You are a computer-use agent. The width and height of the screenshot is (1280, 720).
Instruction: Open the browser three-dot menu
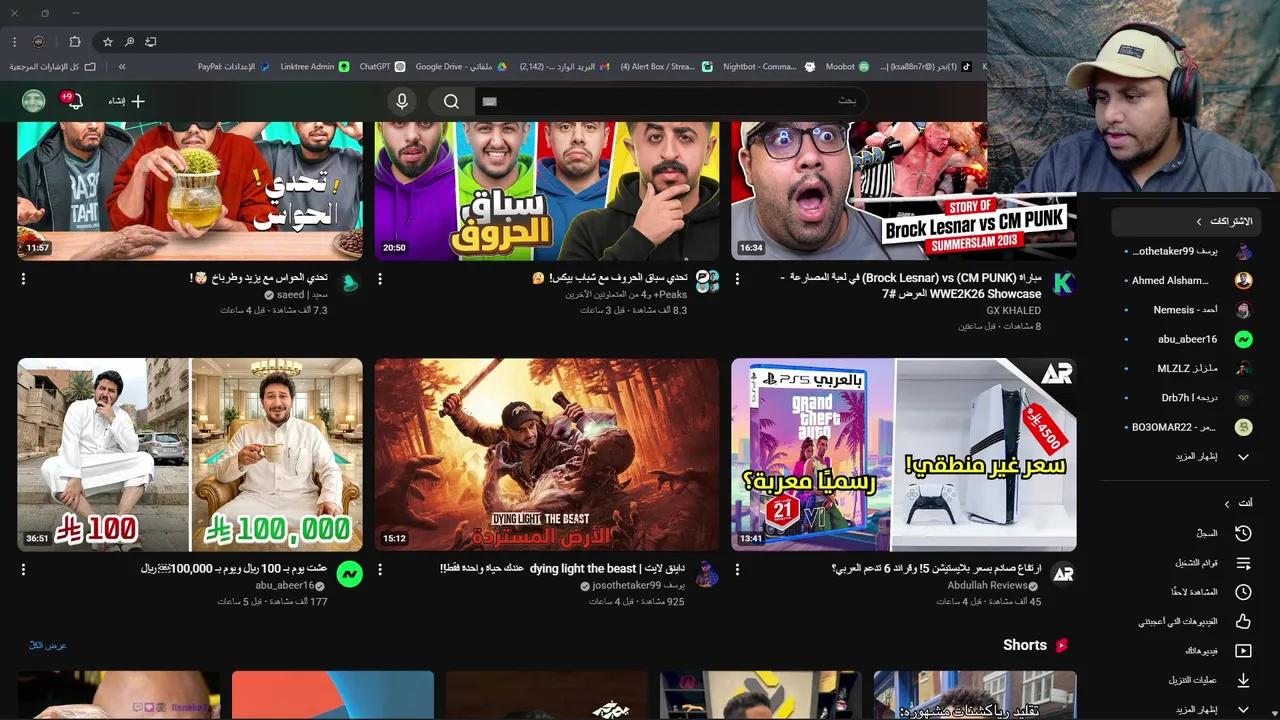click(14, 42)
